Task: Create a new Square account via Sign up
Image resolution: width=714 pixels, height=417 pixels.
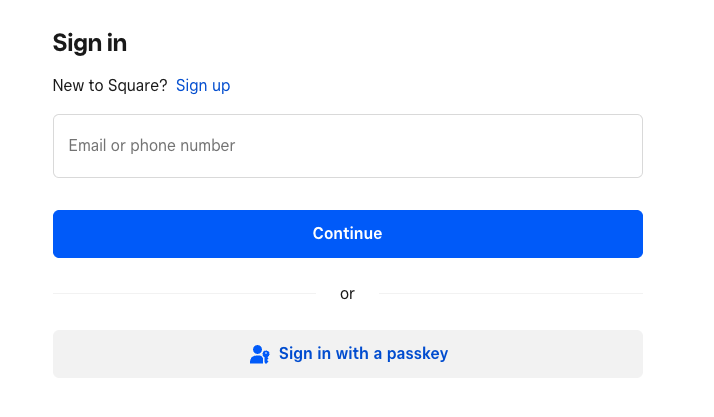Action: [203, 86]
